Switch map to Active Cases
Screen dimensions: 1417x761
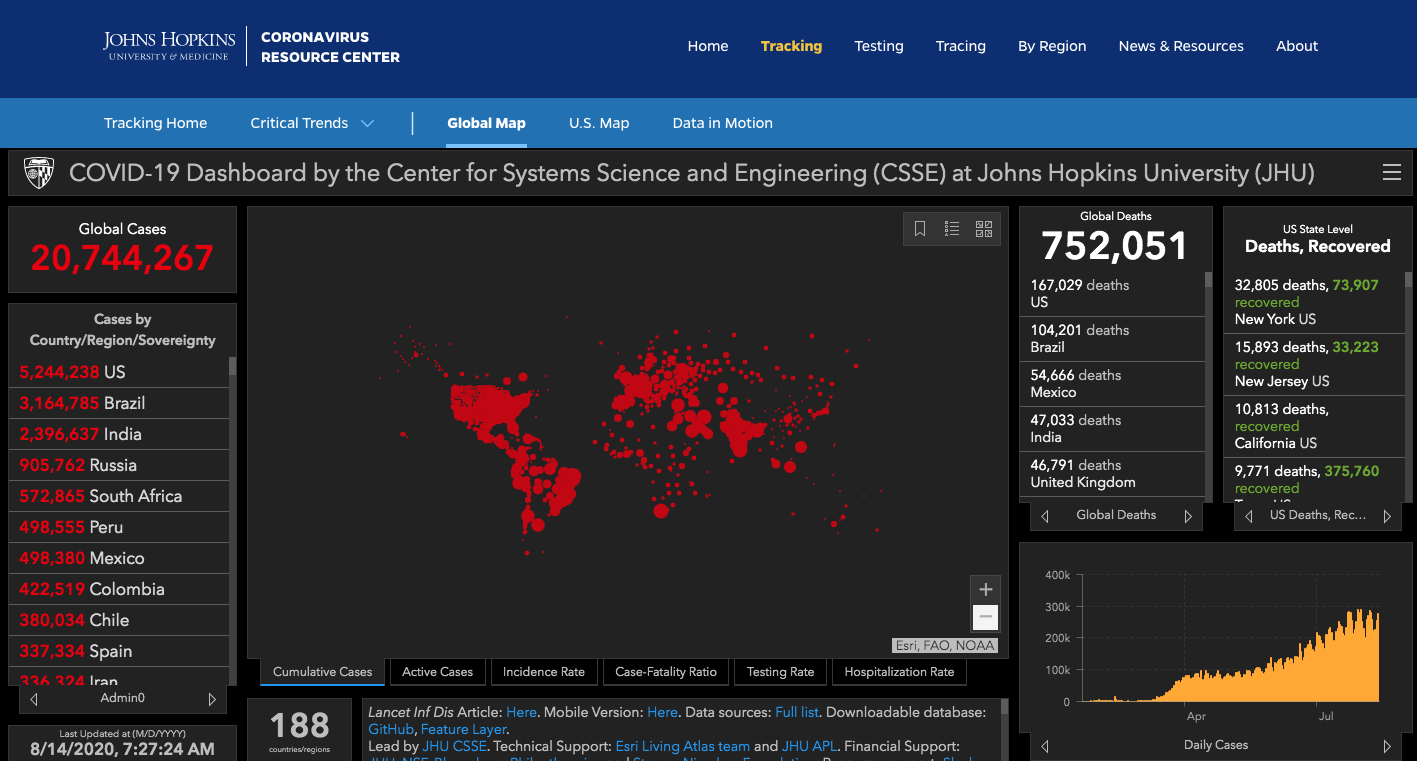pyautogui.click(x=437, y=672)
